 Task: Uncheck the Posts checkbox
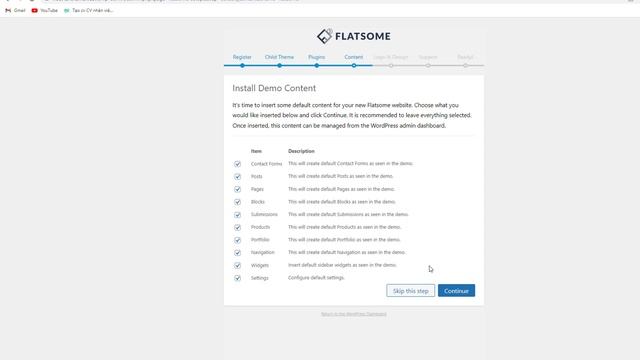tap(238, 177)
